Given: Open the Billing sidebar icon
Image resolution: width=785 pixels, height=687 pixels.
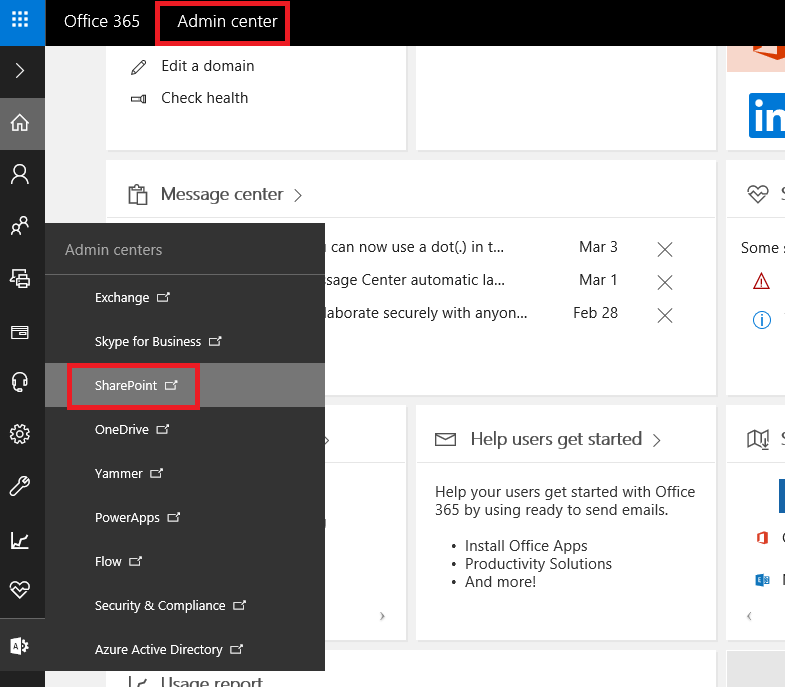Looking at the screenshot, I should [20, 332].
